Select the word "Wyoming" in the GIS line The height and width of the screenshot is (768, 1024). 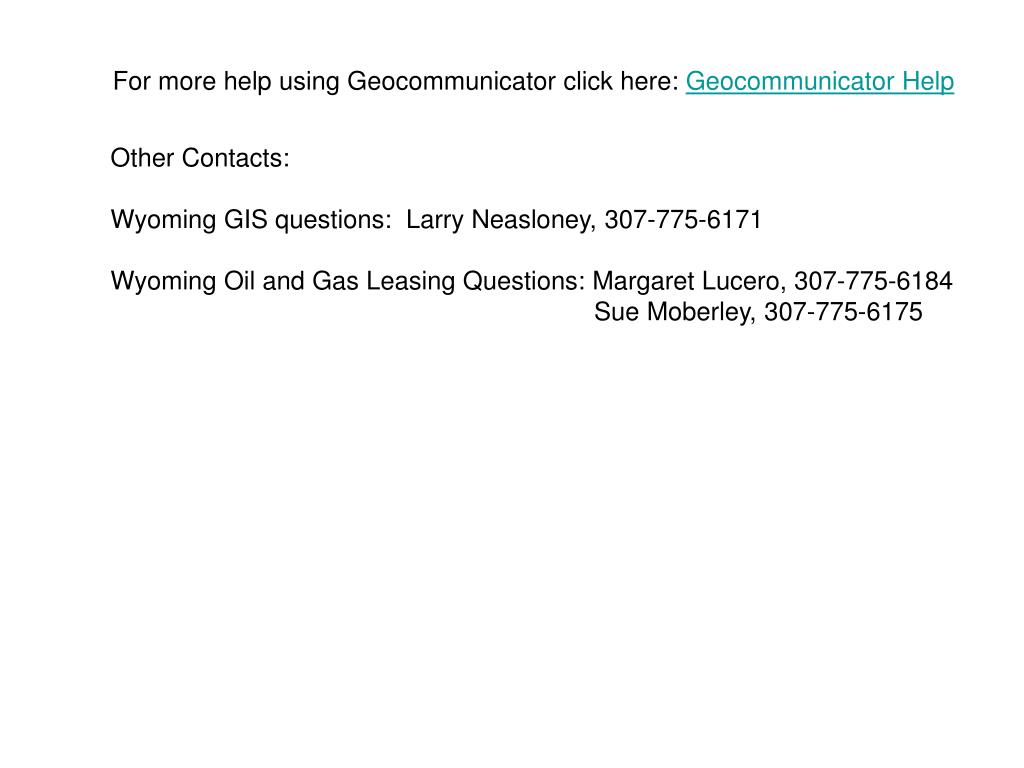click(163, 219)
